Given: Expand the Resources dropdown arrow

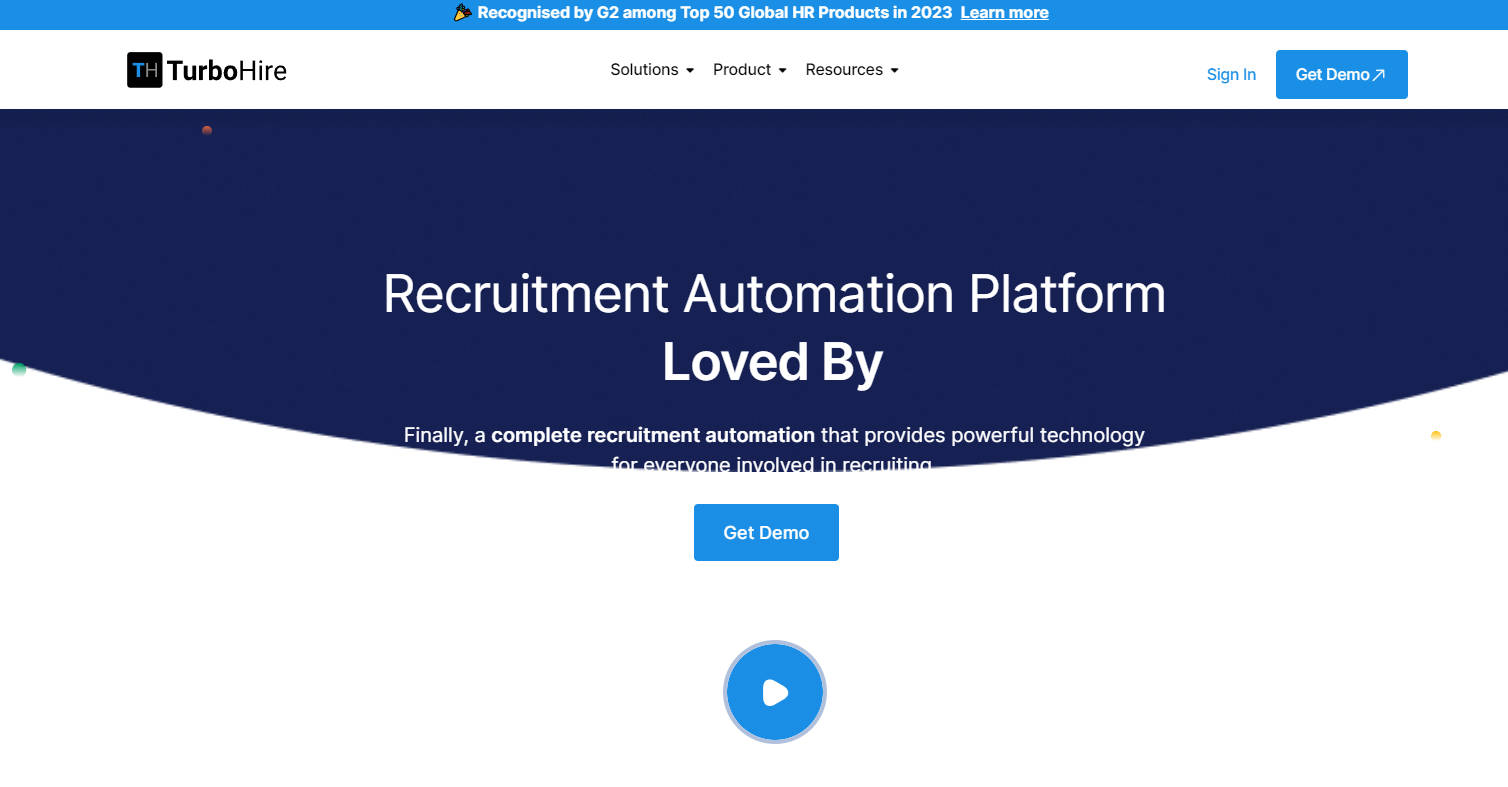Looking at the screenshot, I should click(894, 71).
